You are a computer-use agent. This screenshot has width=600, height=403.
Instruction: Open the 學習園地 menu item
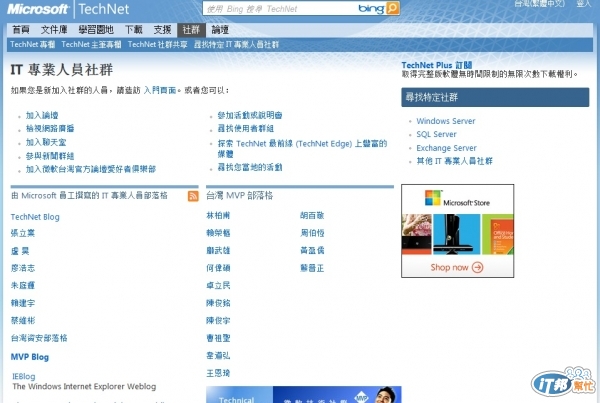click(x=96, y=29)
